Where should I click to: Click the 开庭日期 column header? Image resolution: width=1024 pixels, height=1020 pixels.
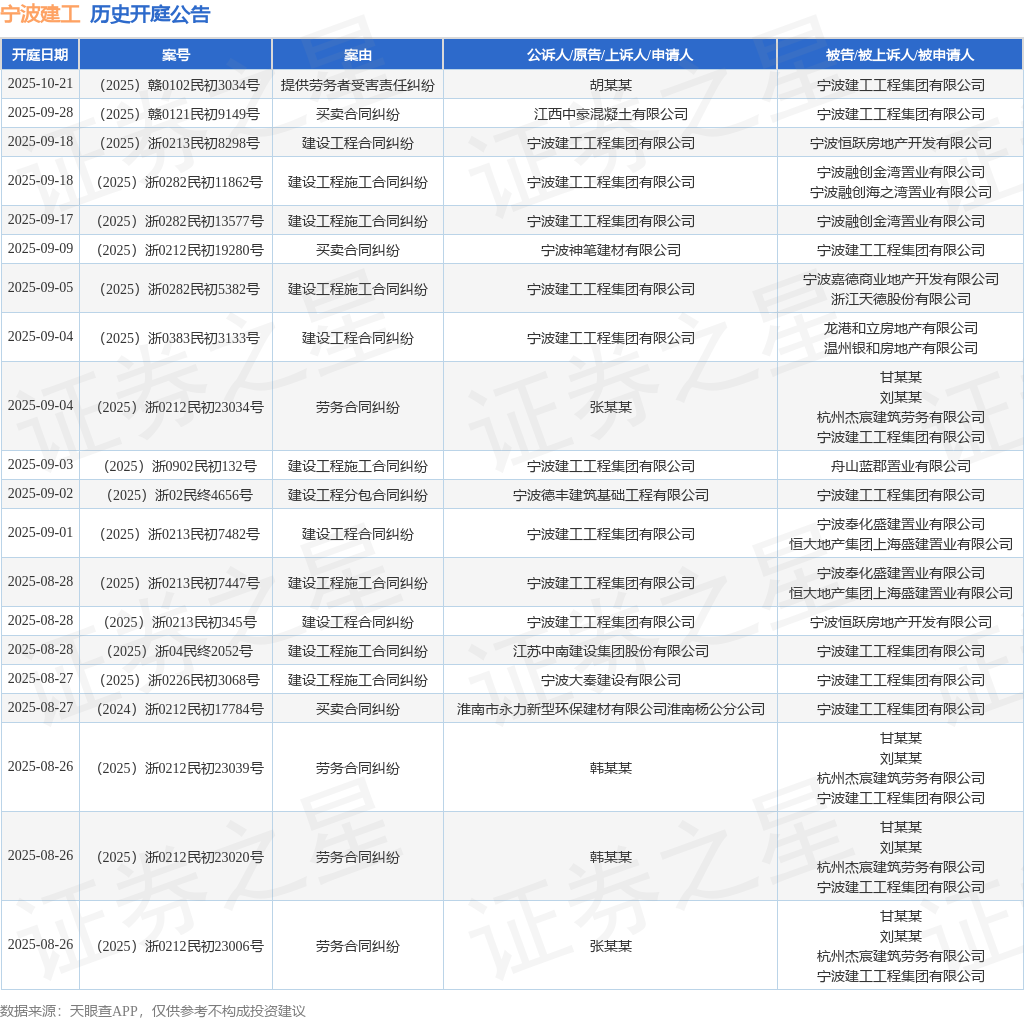click(40, 55)
